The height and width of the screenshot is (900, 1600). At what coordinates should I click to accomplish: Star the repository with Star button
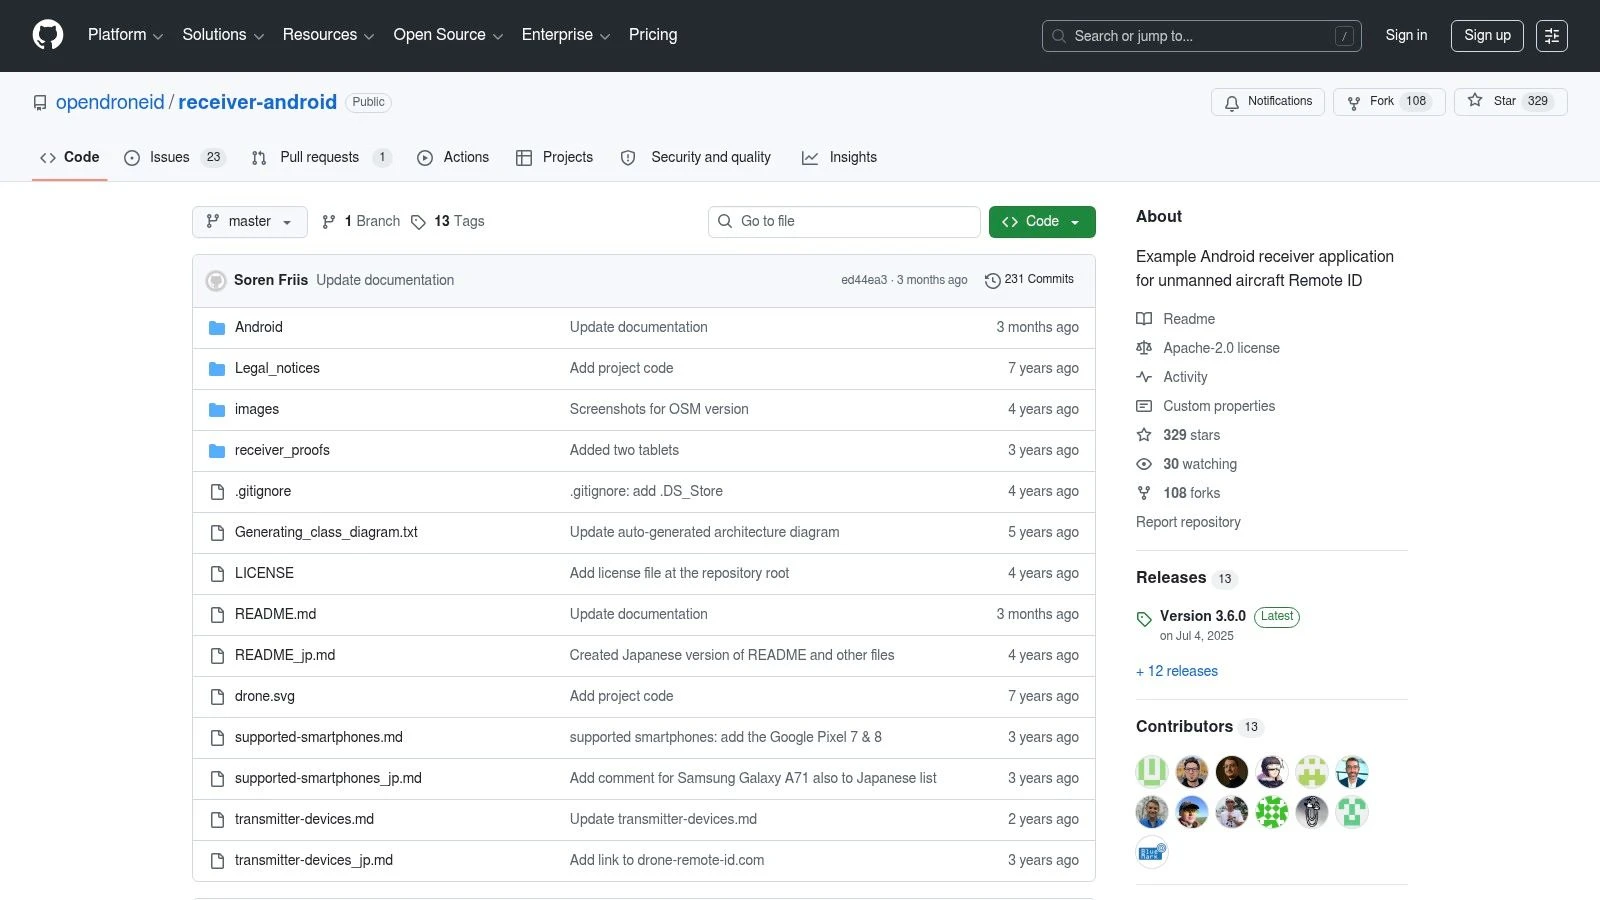(1510, 102)
